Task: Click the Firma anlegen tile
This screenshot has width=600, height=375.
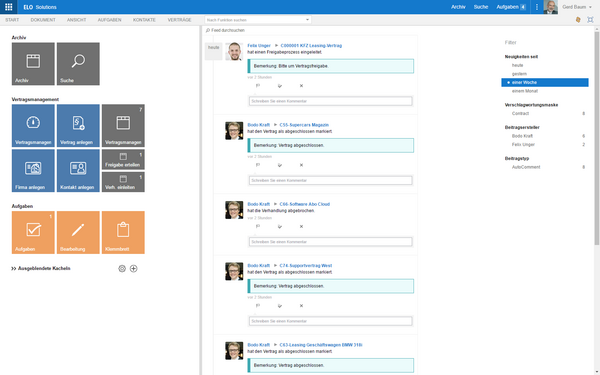Action: click(x=33, y=171)
